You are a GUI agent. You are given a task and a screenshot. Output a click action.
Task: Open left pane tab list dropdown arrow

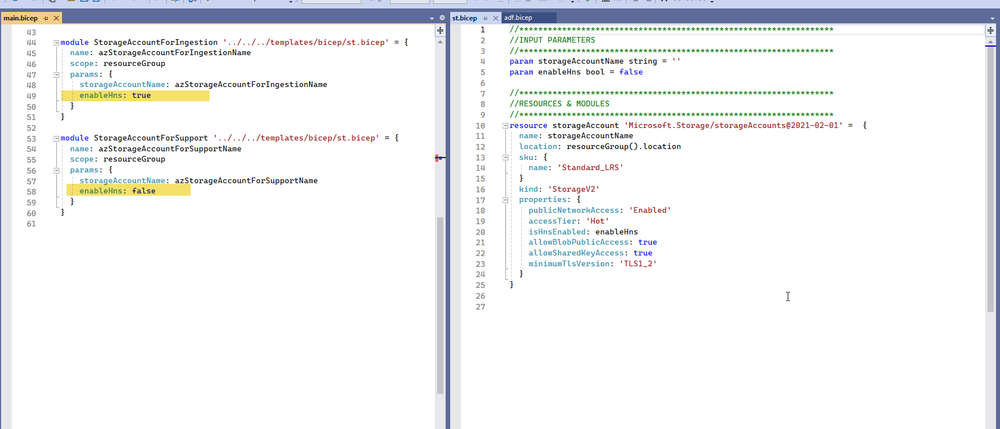(x=430, y=18)
